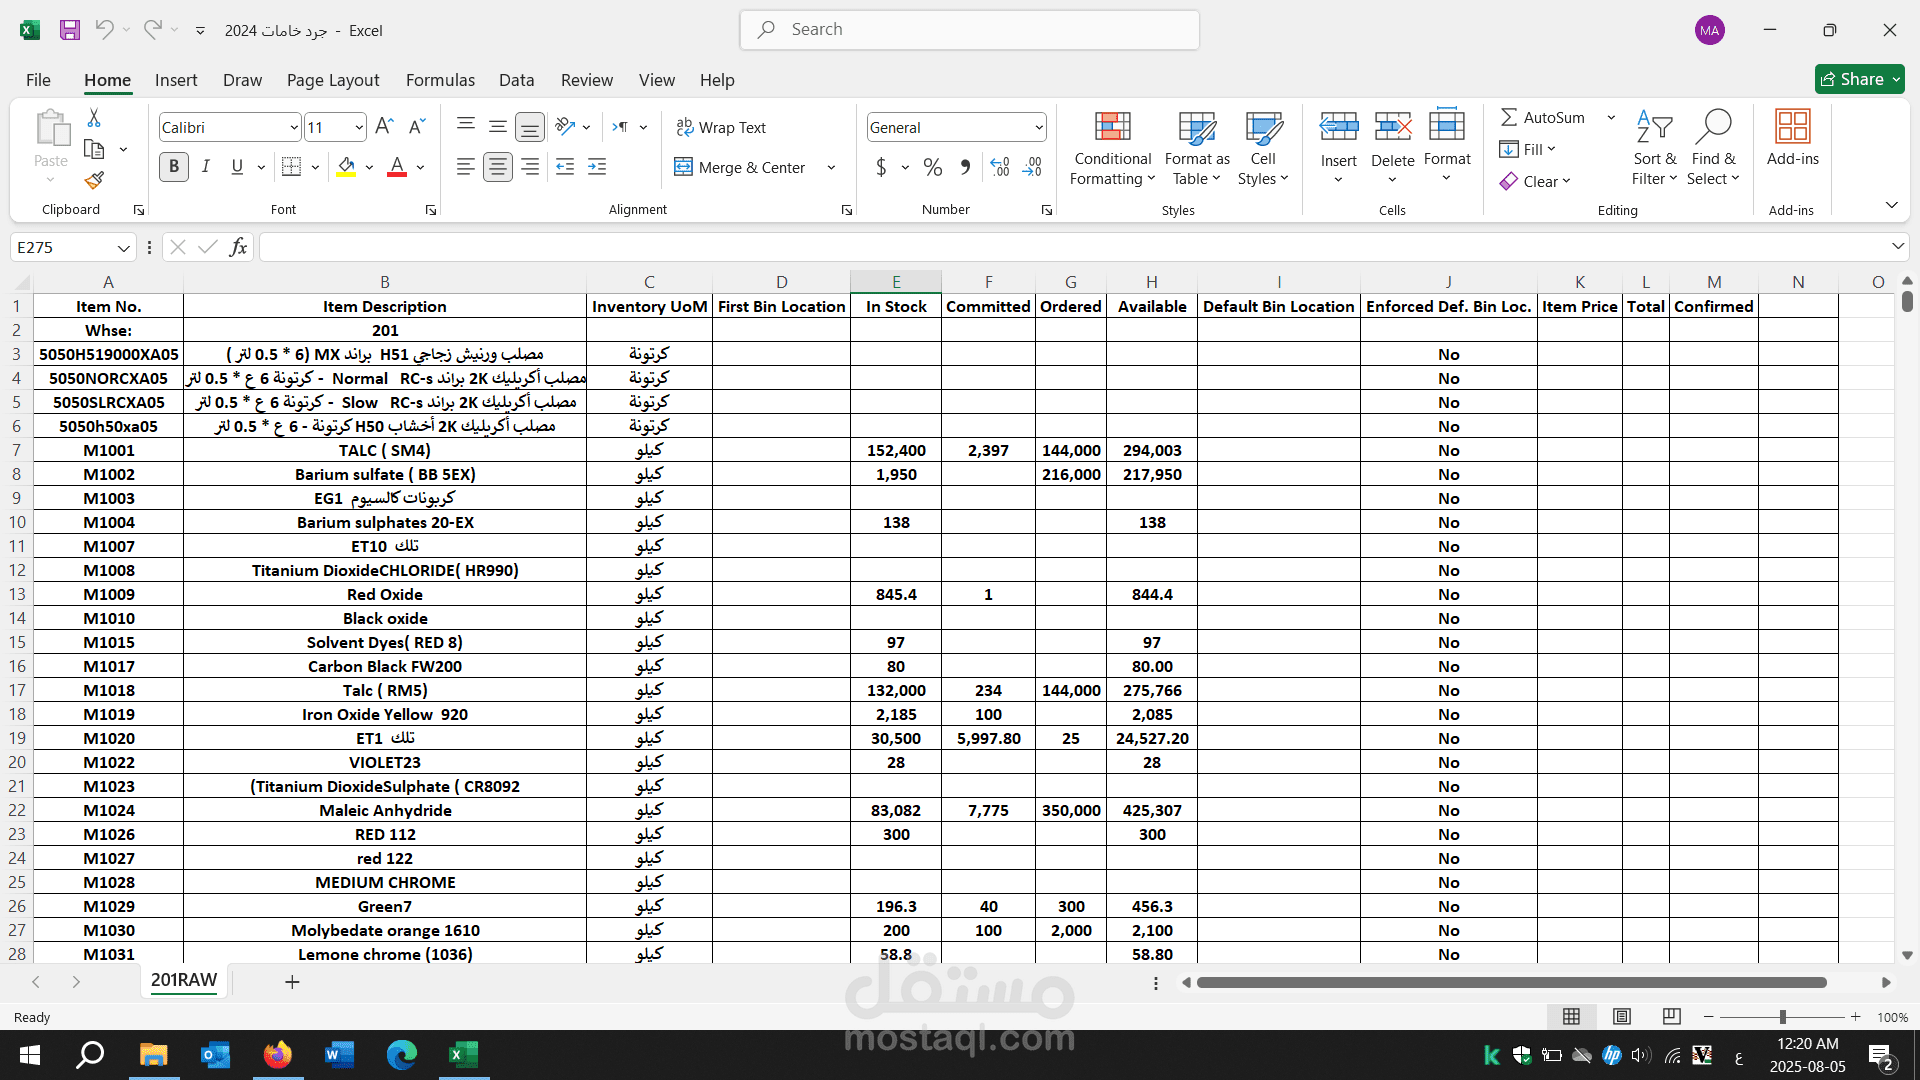Click the Percent Style icon

[932, 167]
